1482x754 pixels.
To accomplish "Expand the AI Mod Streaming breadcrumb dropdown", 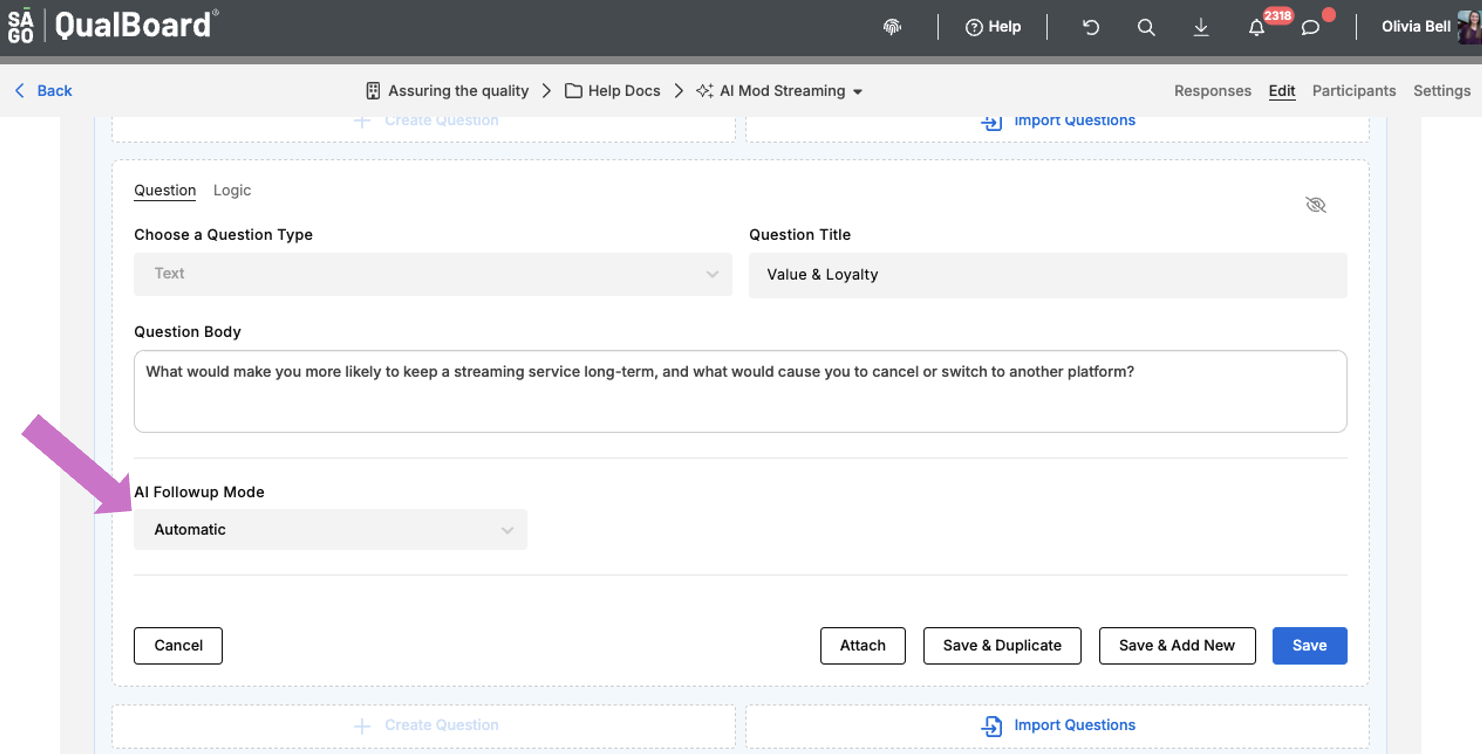I will coord(858,90).
